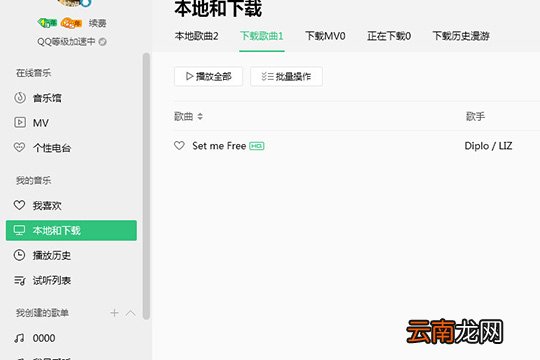The height and width of the screenshot is (360, 540).
Task: Select the song Set me Free
Action: [x=219, y=146]
